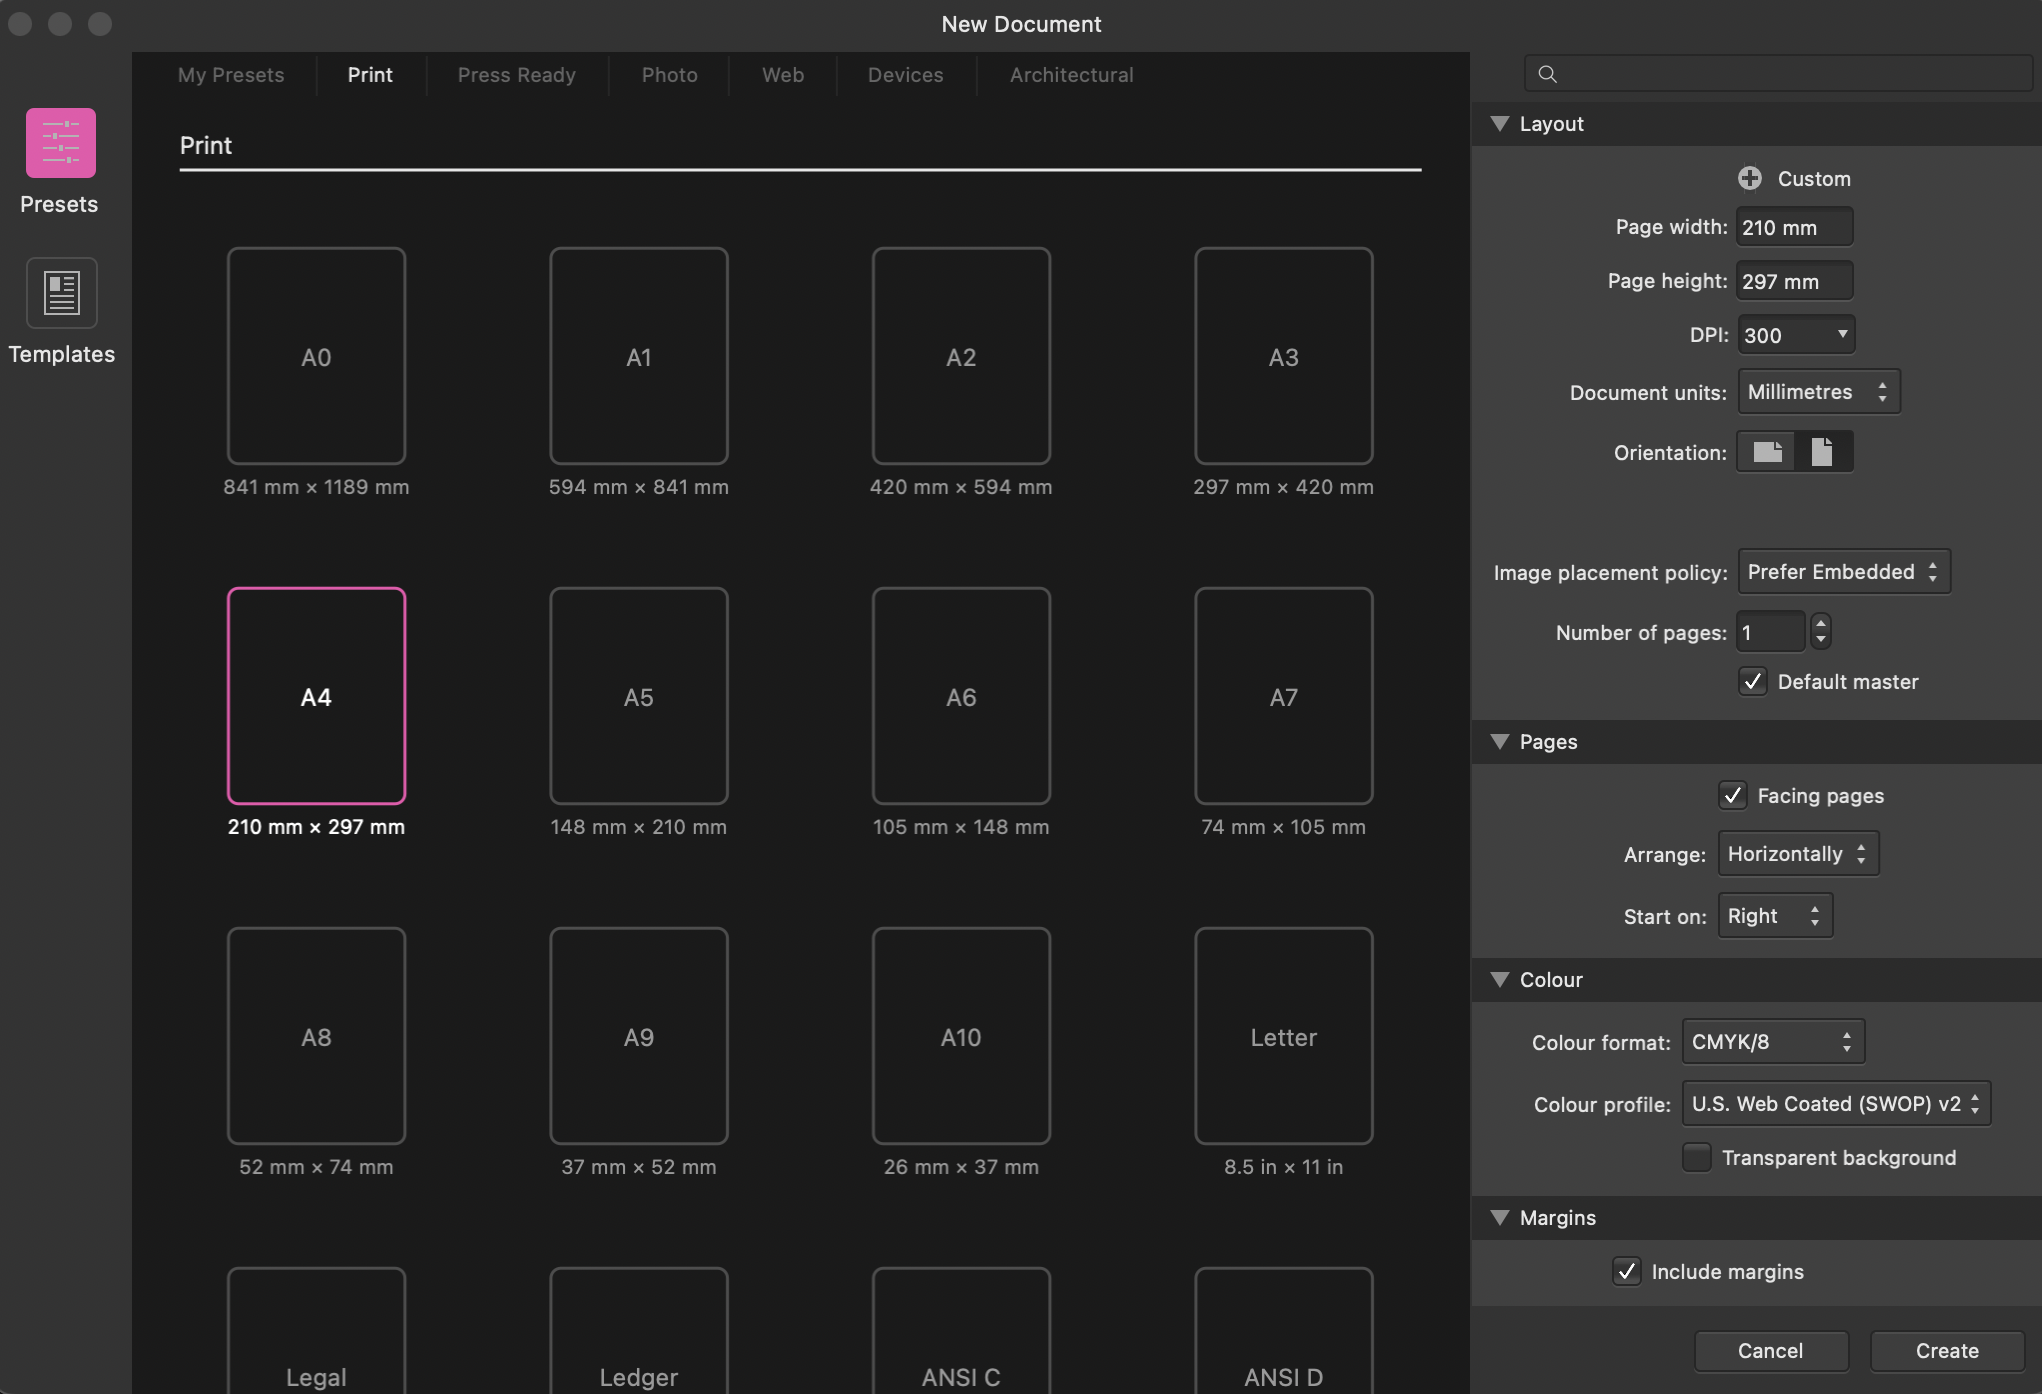The height and width of the screenshot is (1394, 2042).
Task: Increase Number of pages using stepper
Action: (1820, 625)
